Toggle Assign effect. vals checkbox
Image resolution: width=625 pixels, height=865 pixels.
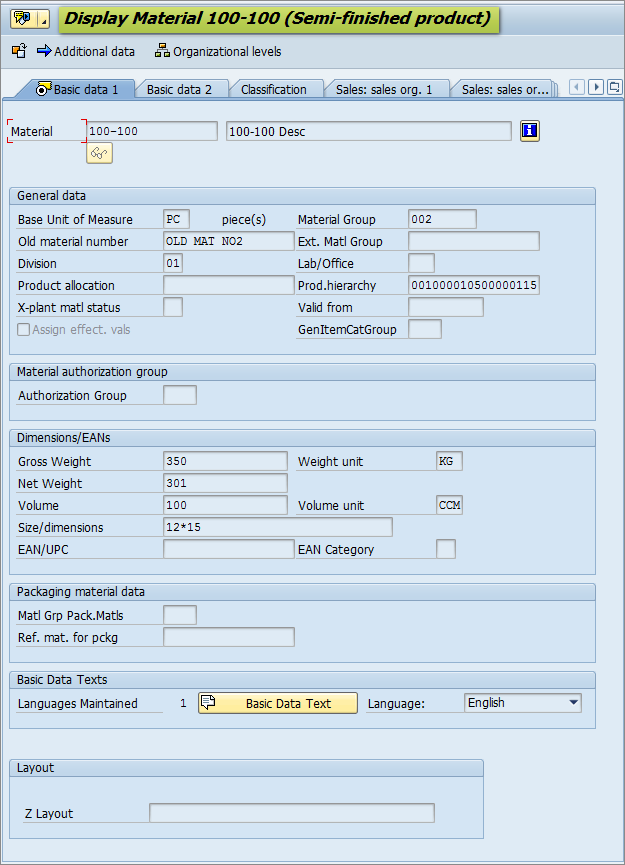(x=24, y=330)
